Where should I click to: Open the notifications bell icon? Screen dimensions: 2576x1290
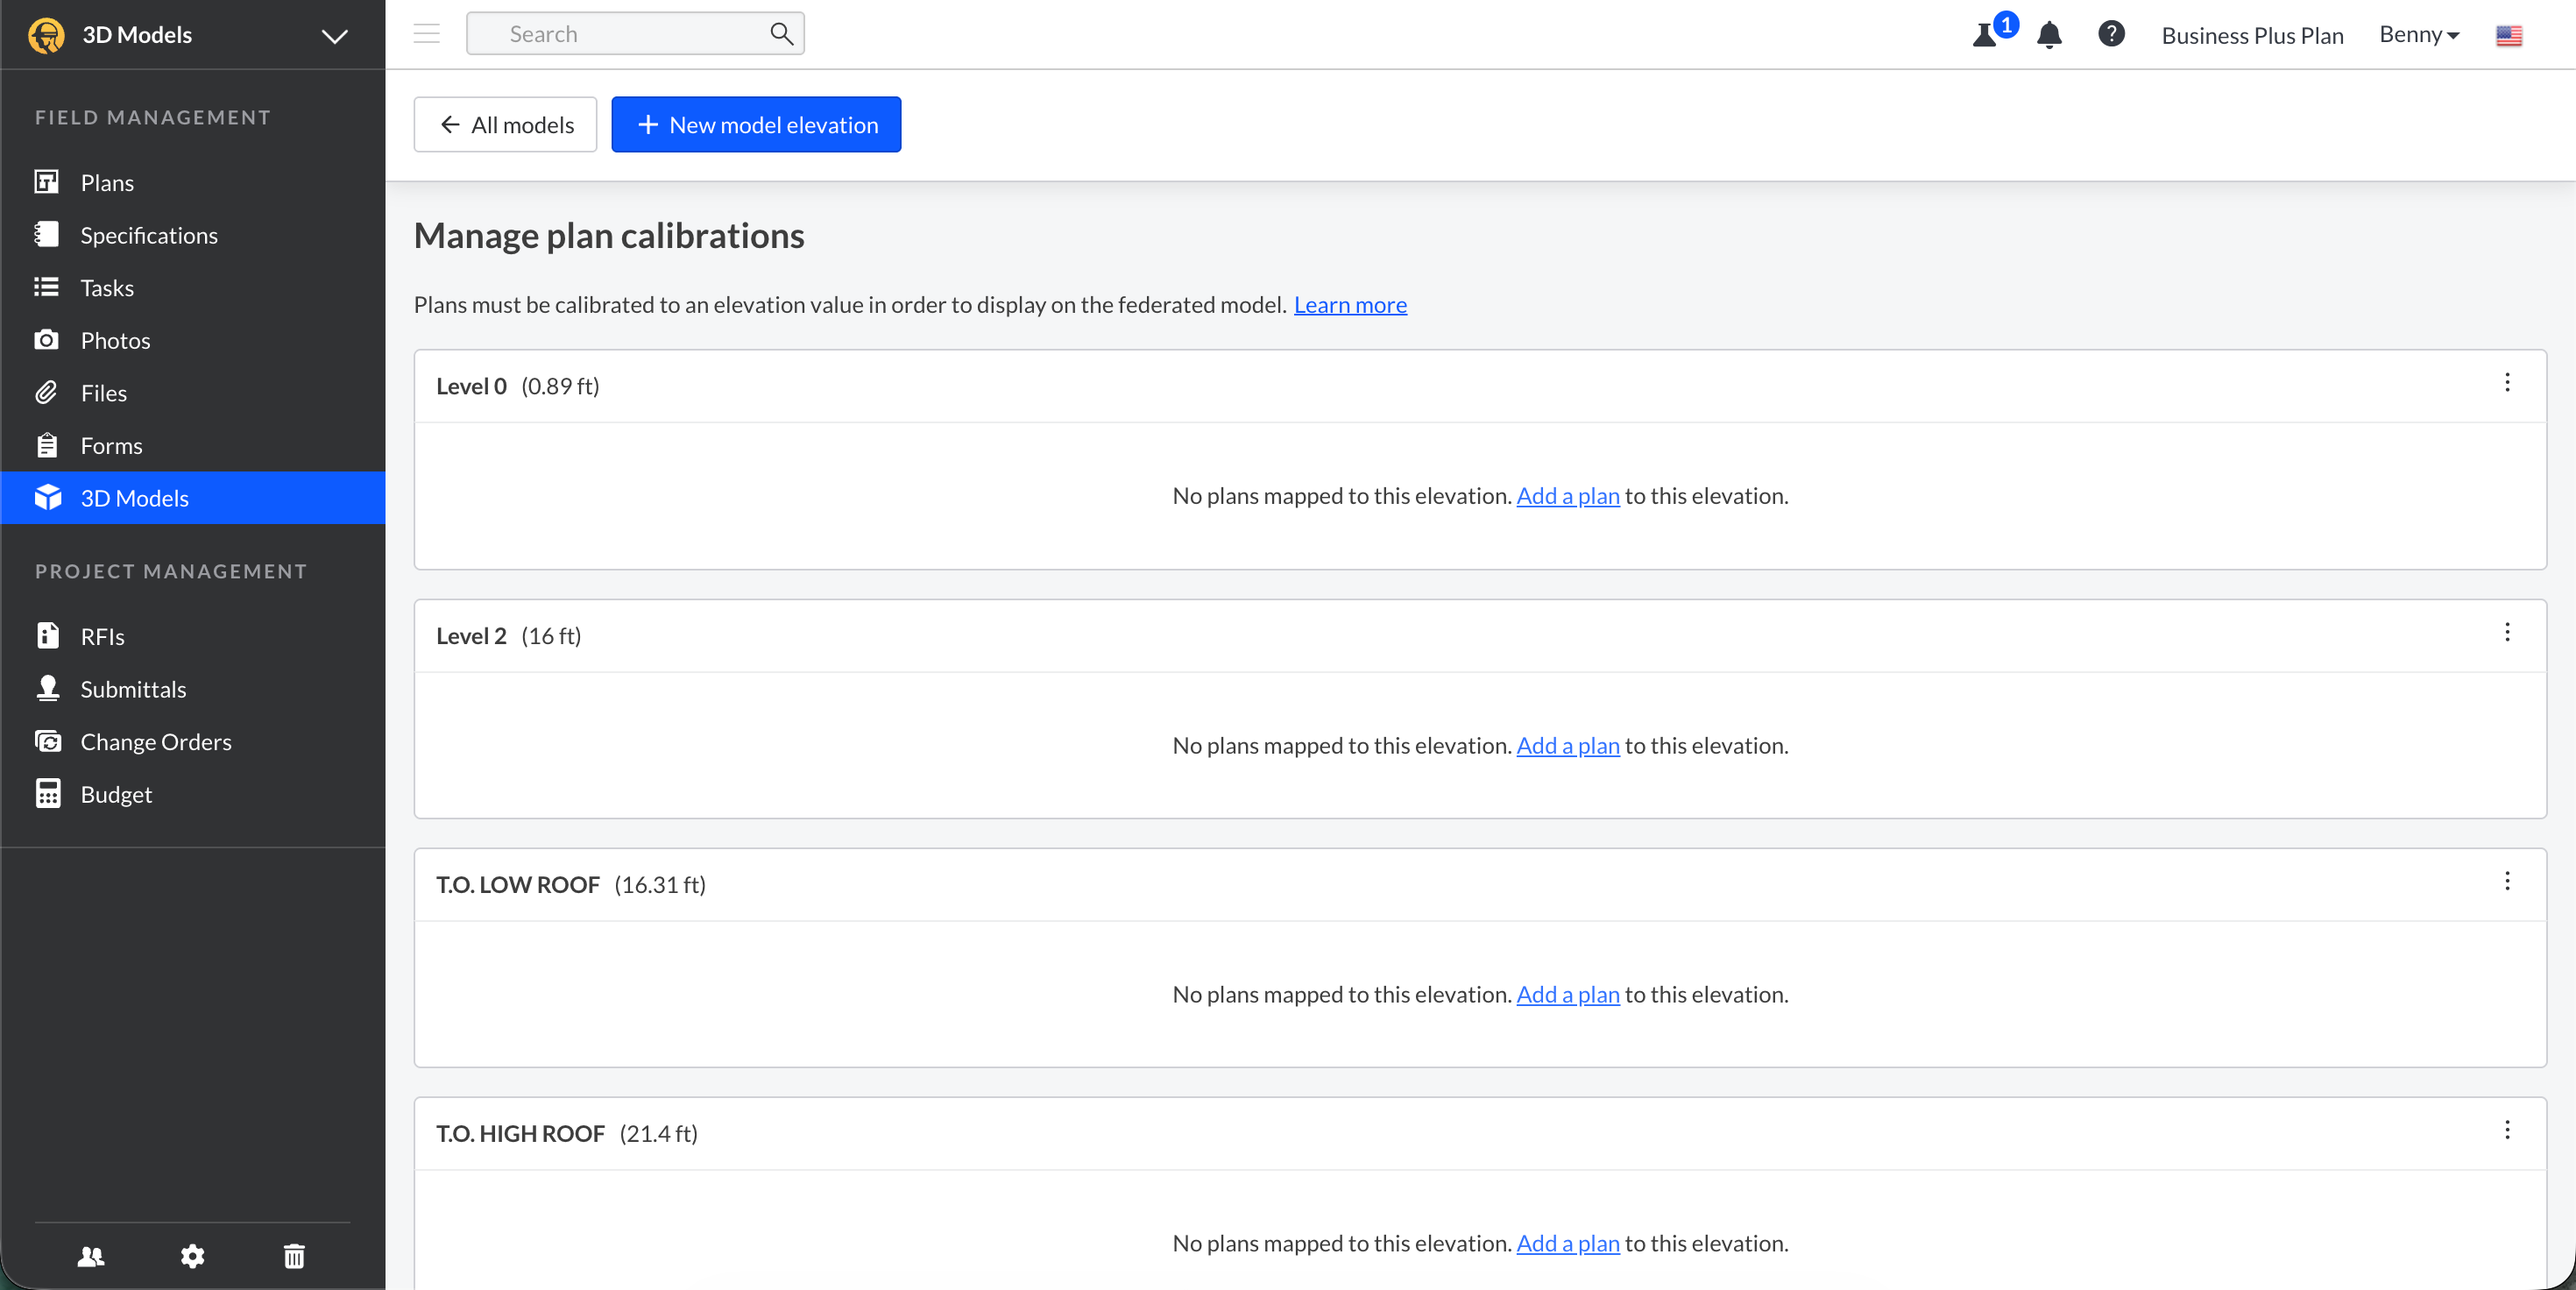(x=2049, y=35)
